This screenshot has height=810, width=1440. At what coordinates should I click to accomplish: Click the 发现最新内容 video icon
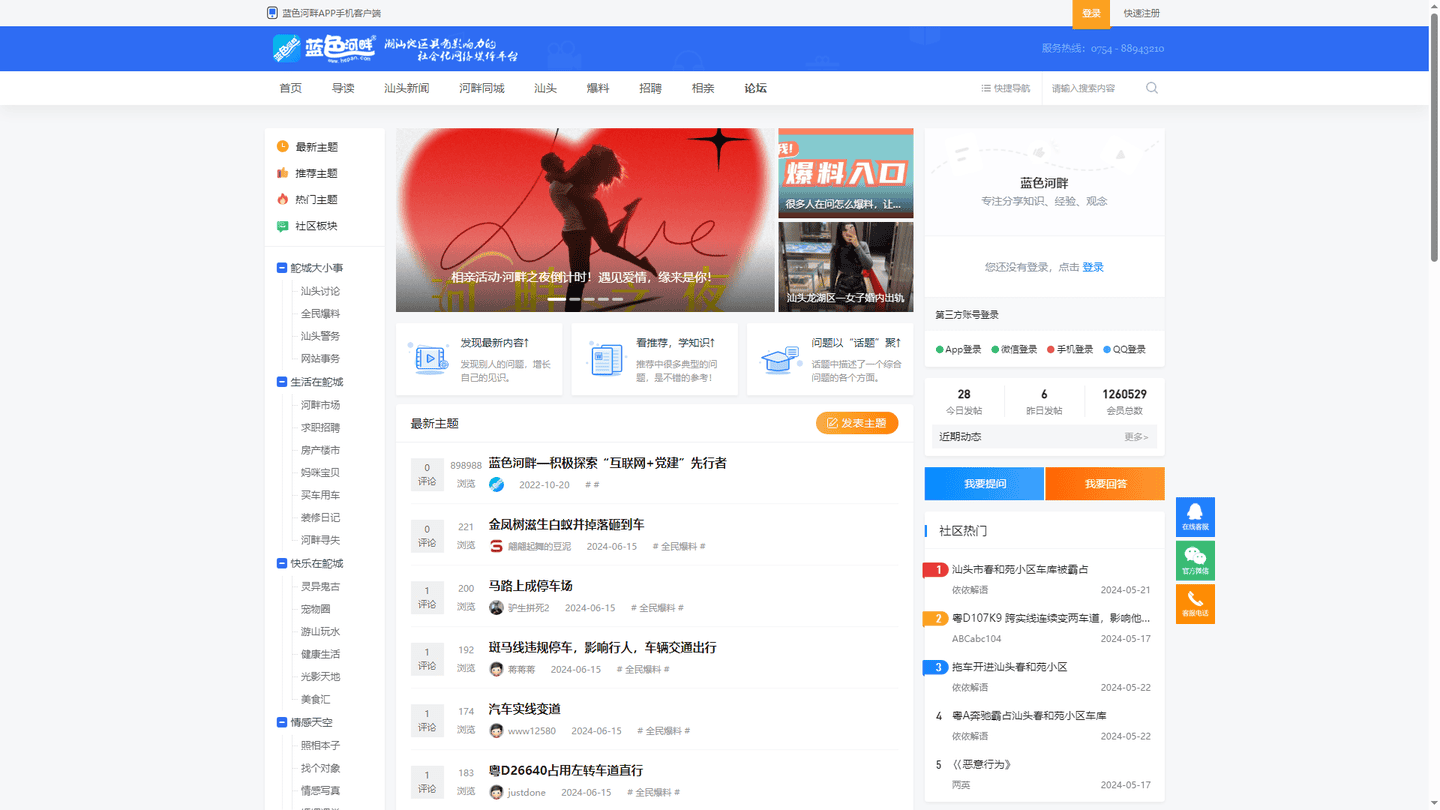[428, 358]
